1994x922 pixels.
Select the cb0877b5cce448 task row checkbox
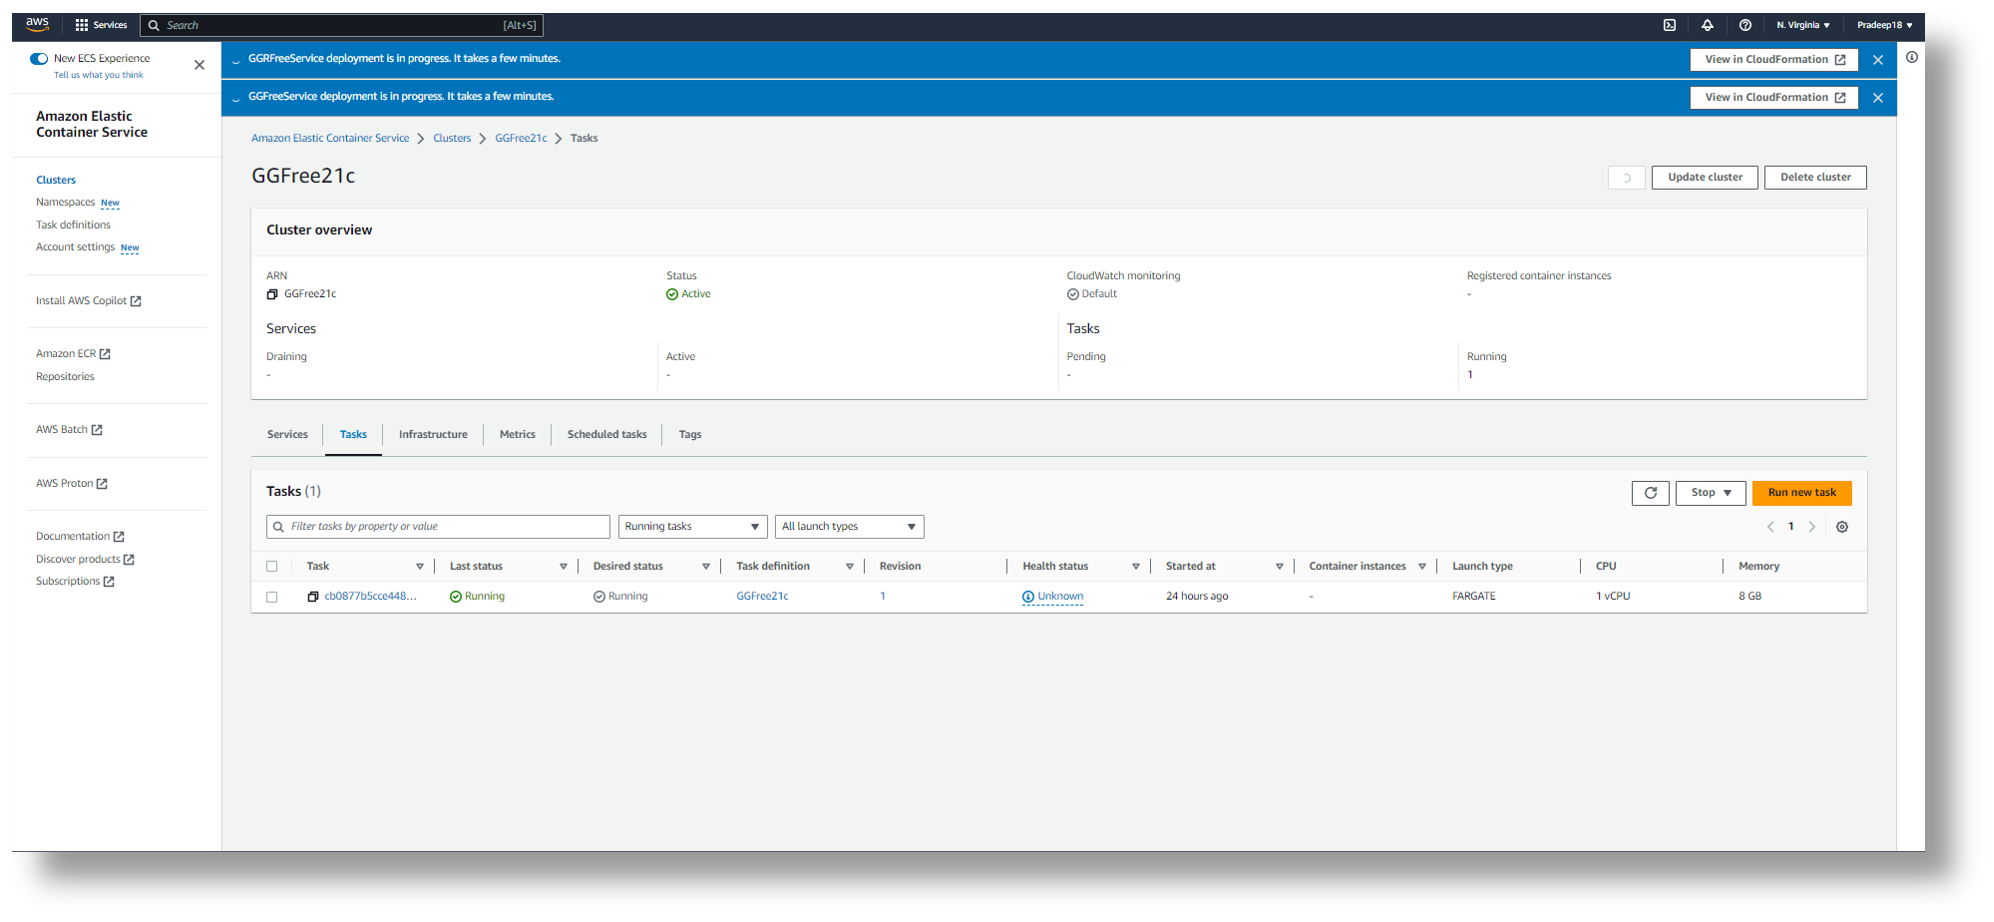coord(272,597)
